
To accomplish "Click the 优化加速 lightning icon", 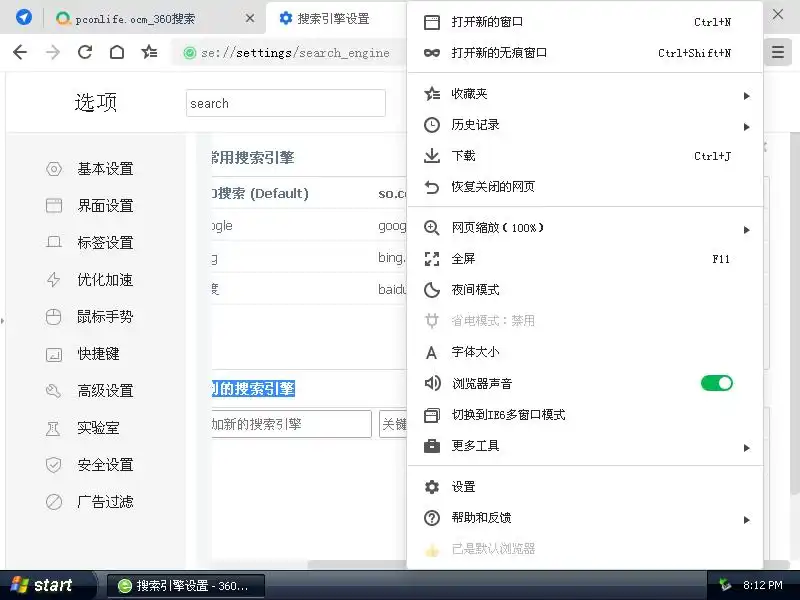I will [x=54, y=280].
